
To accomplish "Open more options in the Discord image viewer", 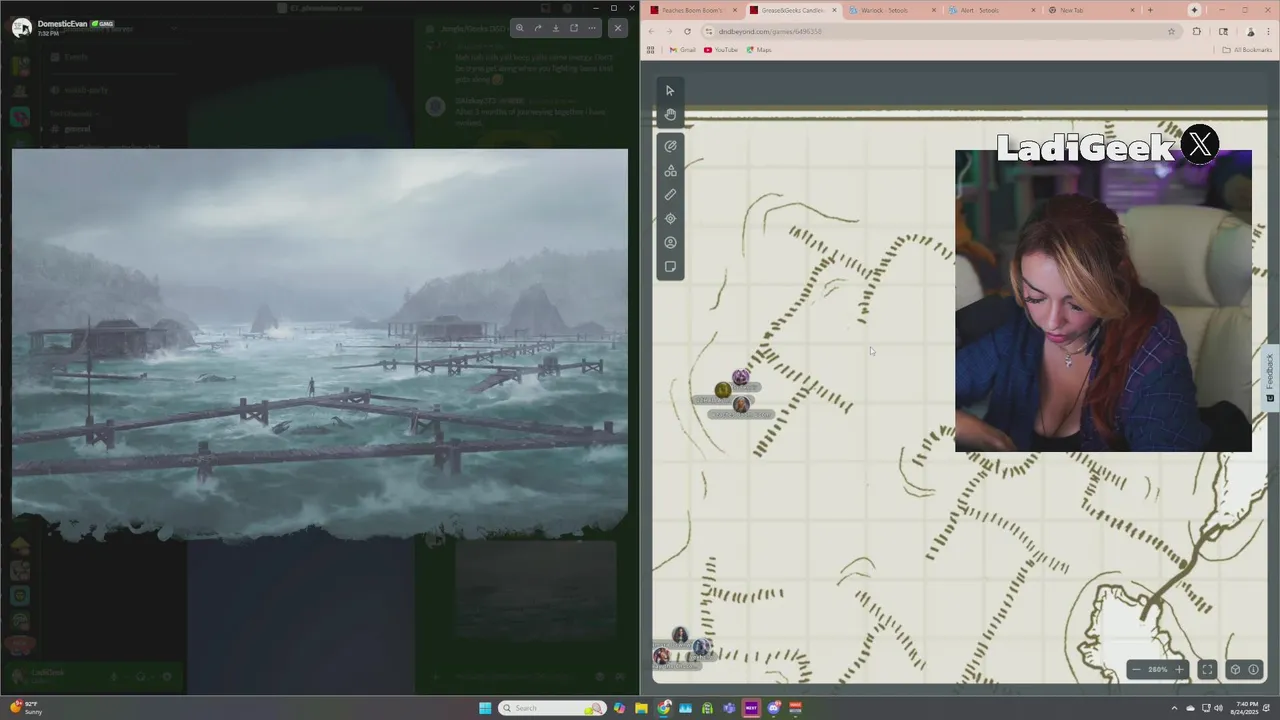I will tap(592, 28).
